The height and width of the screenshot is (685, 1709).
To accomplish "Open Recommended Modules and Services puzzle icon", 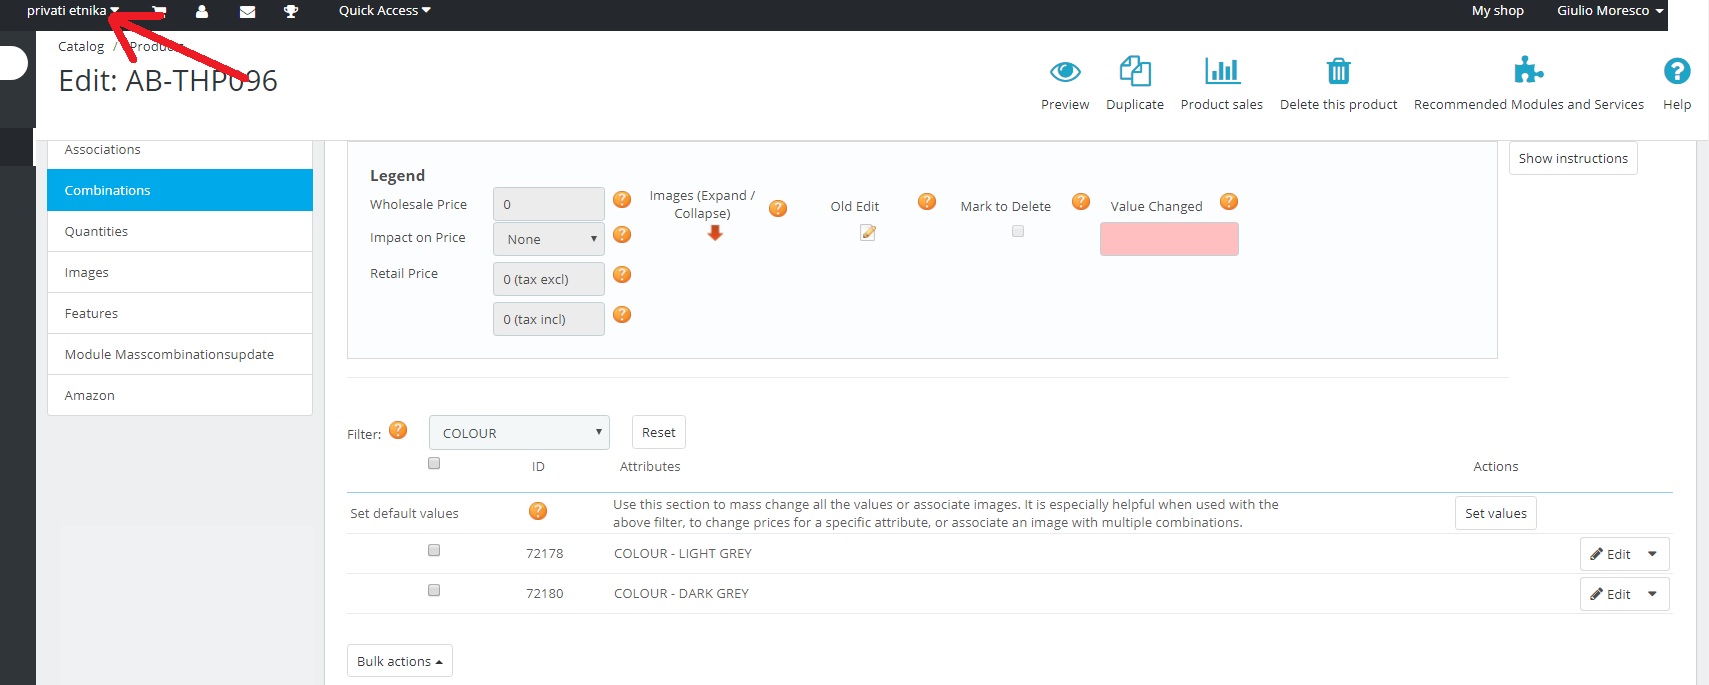I will 1528,70.
